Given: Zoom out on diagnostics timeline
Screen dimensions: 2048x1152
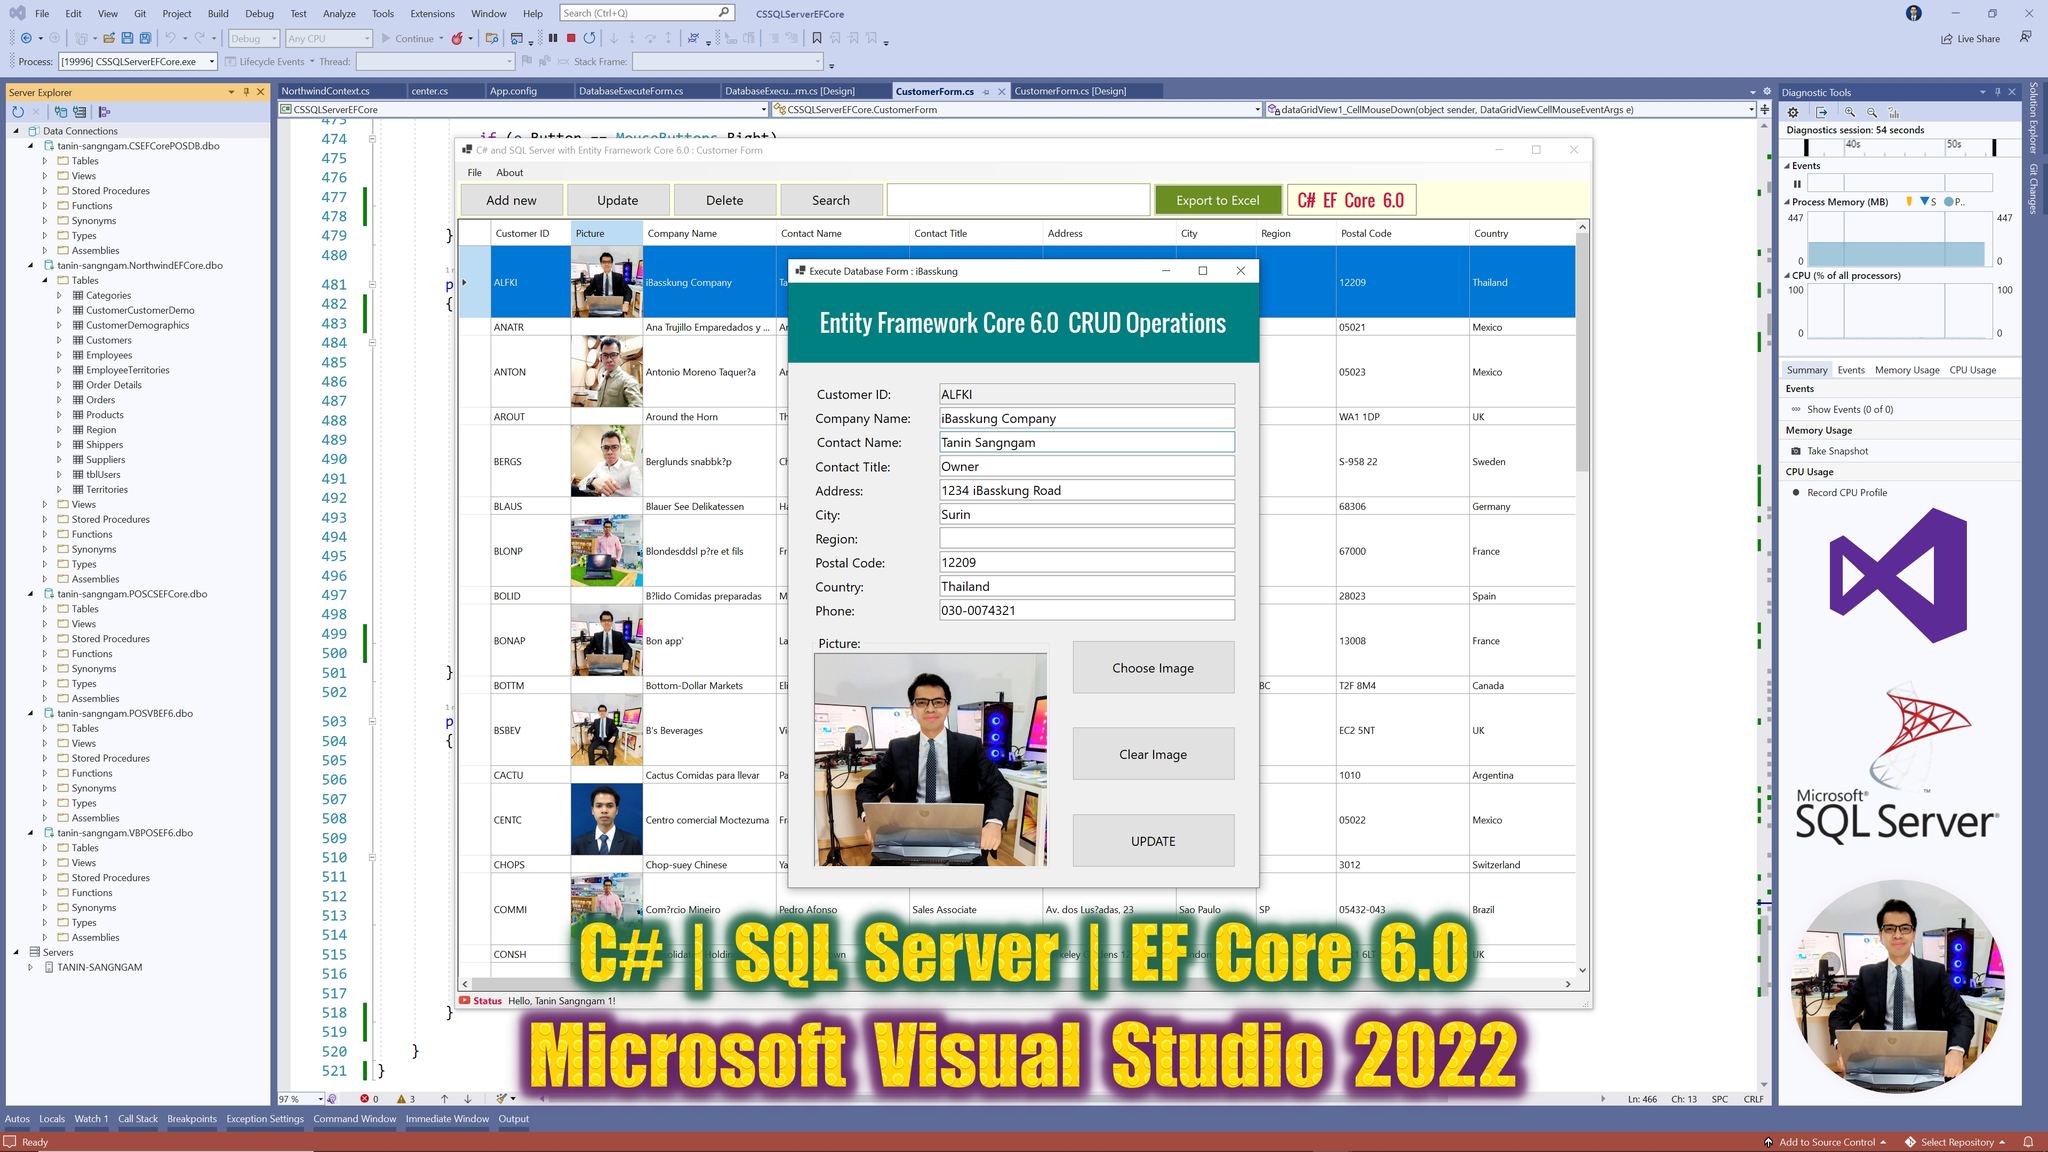Looking at the screenshot, I should (1872, 112).
